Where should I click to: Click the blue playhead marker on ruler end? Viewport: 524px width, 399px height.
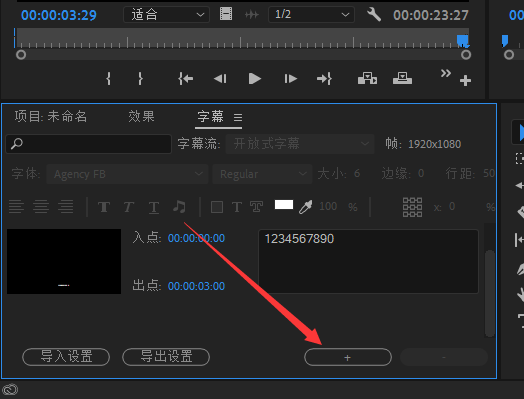tap(463, 41)
